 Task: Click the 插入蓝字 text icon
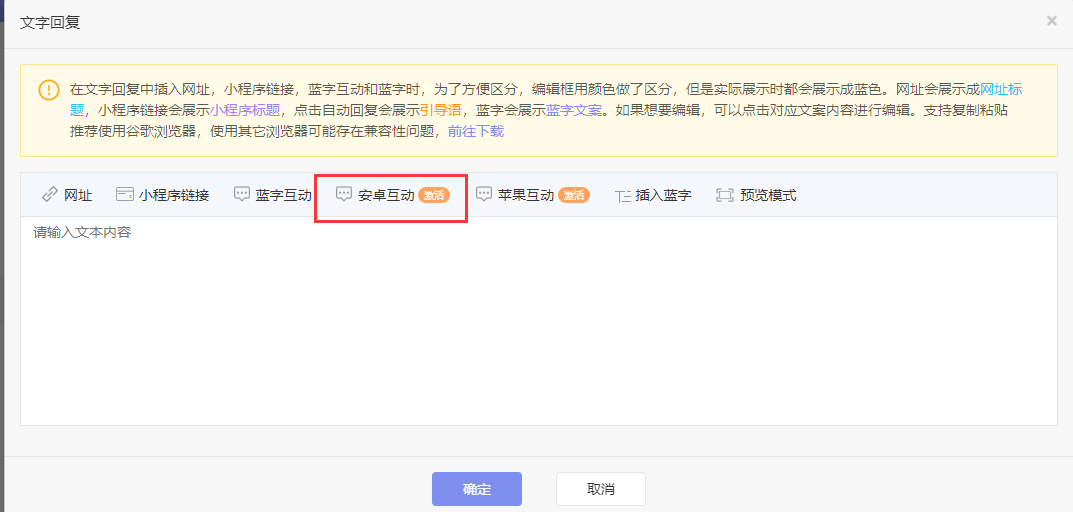[x=623, y=196]
